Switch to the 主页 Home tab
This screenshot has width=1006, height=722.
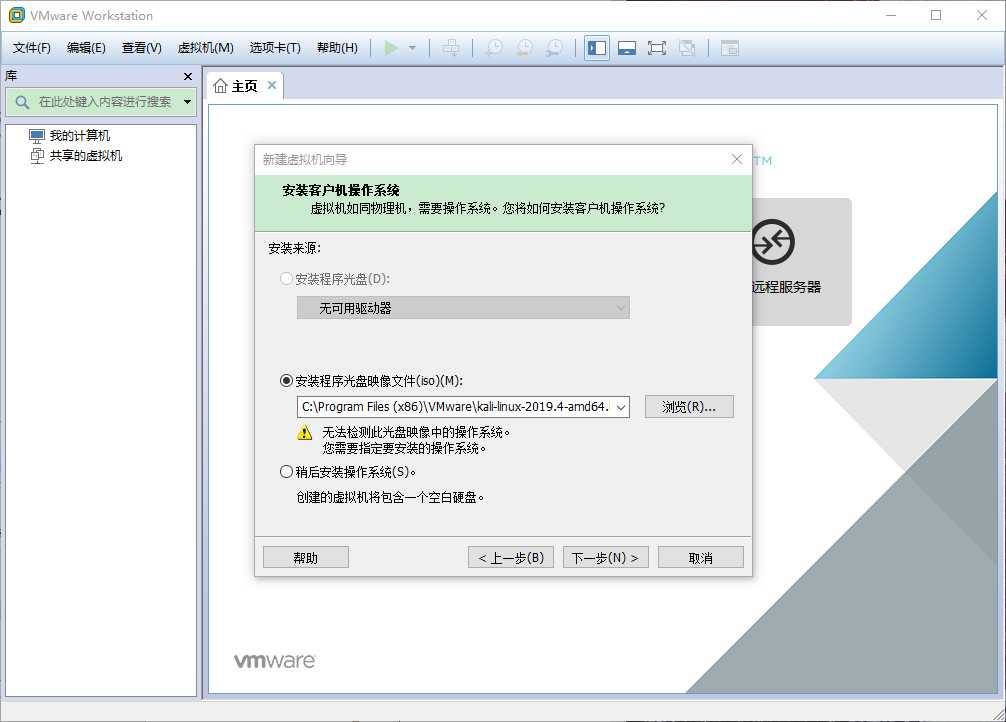[x=244, y=86]
